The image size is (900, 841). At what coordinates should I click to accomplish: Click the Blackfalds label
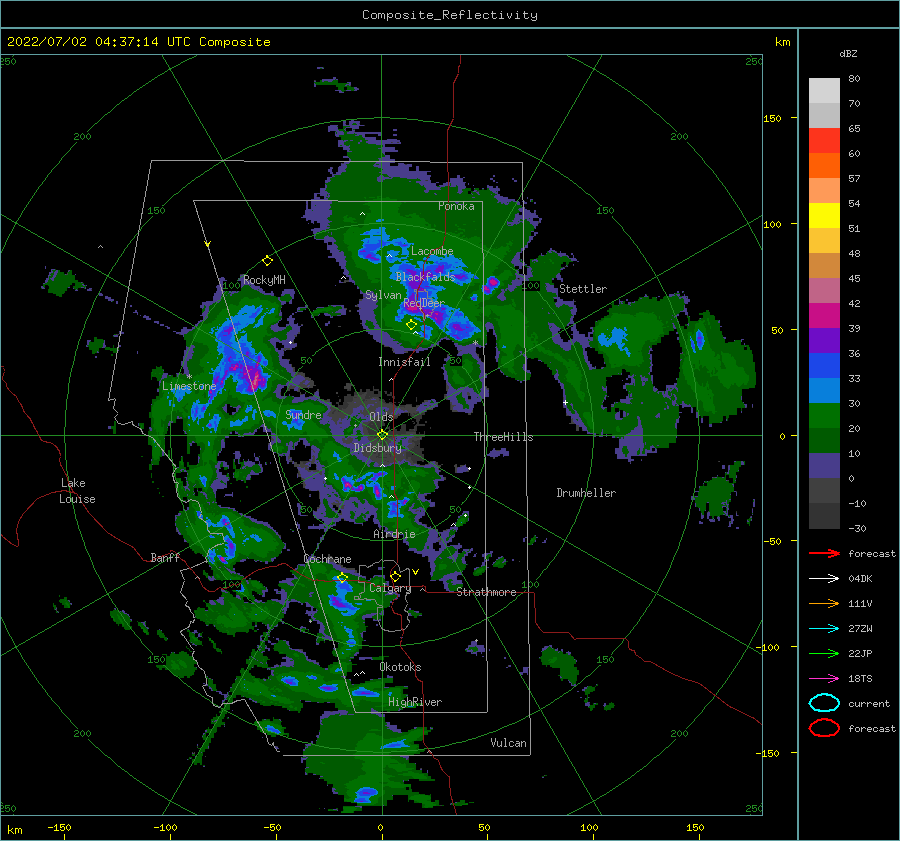point(425,277)
